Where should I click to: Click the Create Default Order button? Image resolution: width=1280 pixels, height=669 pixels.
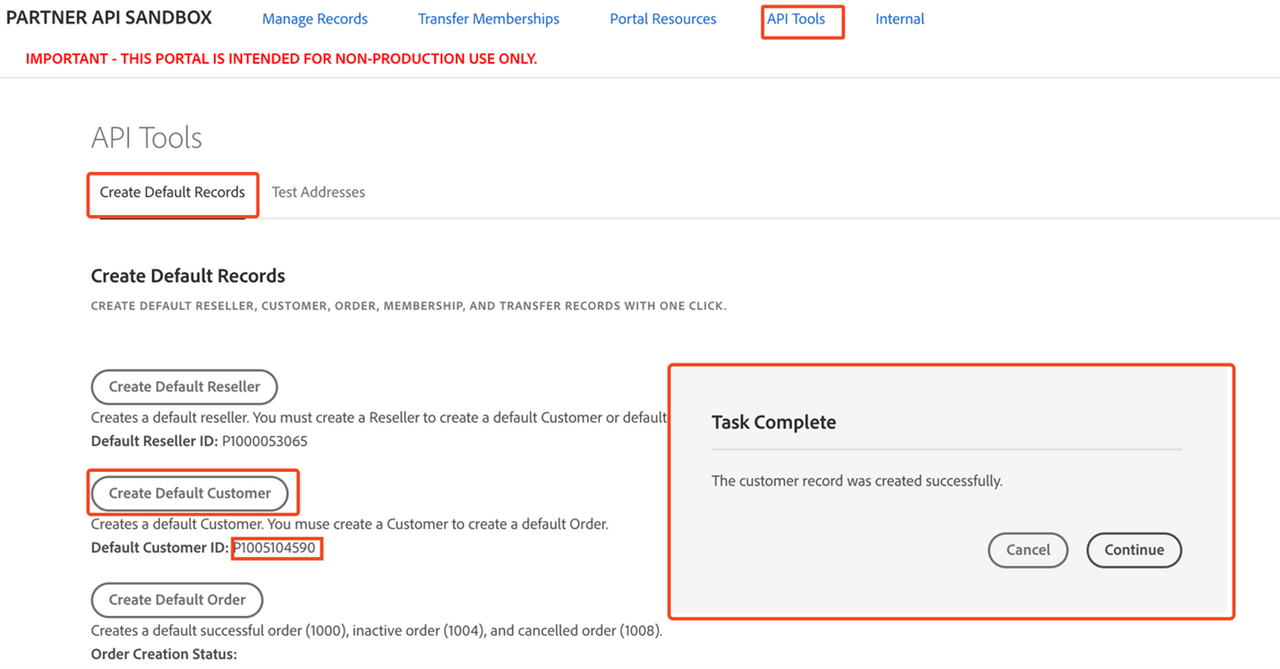(x=177, y=600)
